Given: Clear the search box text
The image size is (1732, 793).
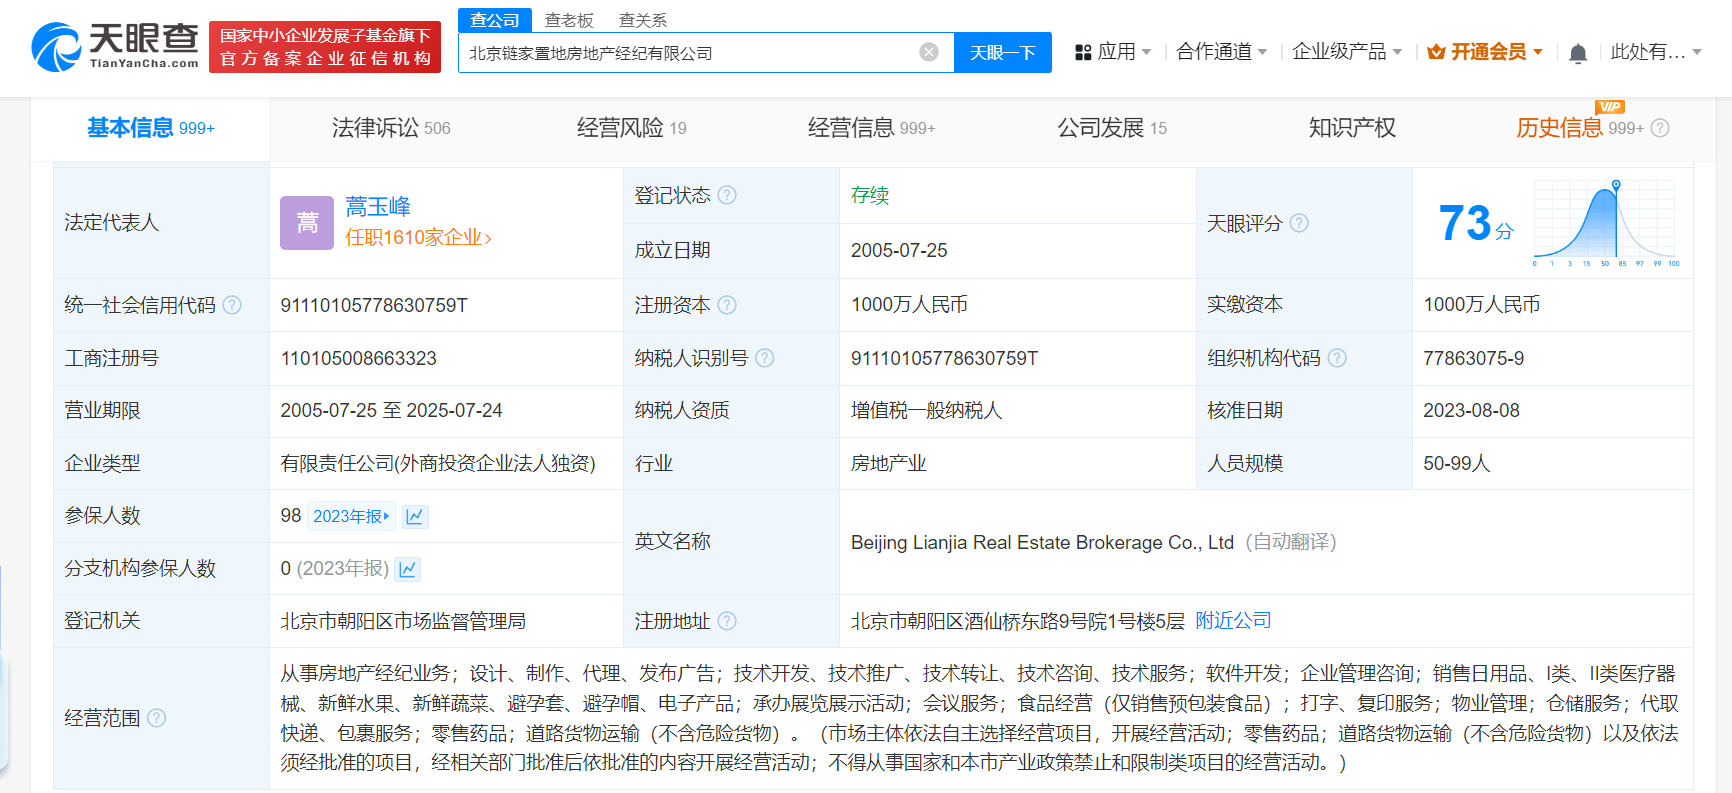Looking at the screenshot, I should (929, 52).
